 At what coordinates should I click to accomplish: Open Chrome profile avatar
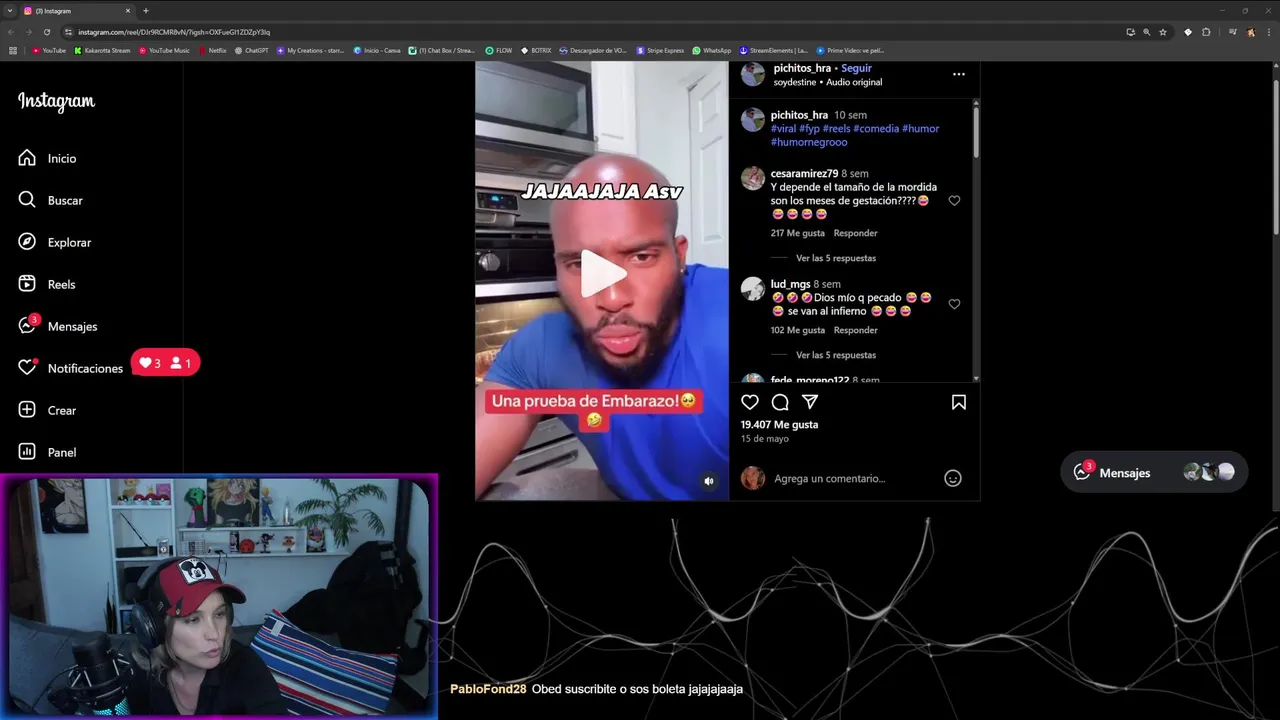(x=1251, y=32)
